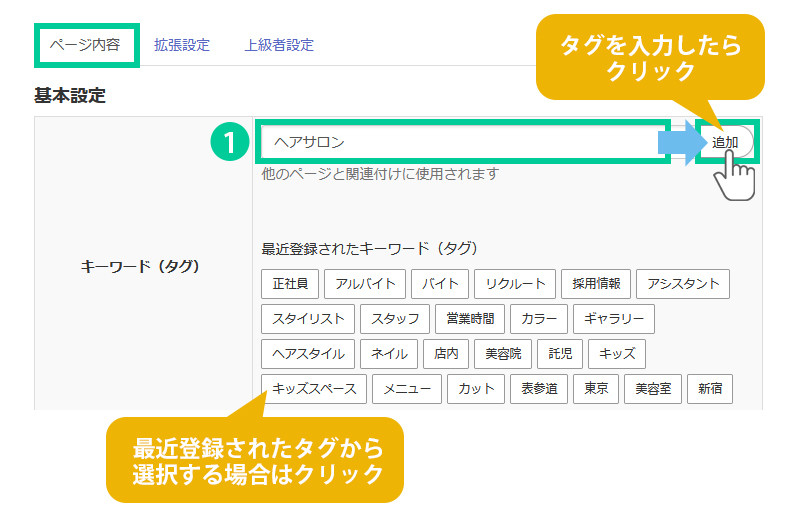800x517 pixels.
Task: Select the 営業時間 tag
Action: click(468, 319)
